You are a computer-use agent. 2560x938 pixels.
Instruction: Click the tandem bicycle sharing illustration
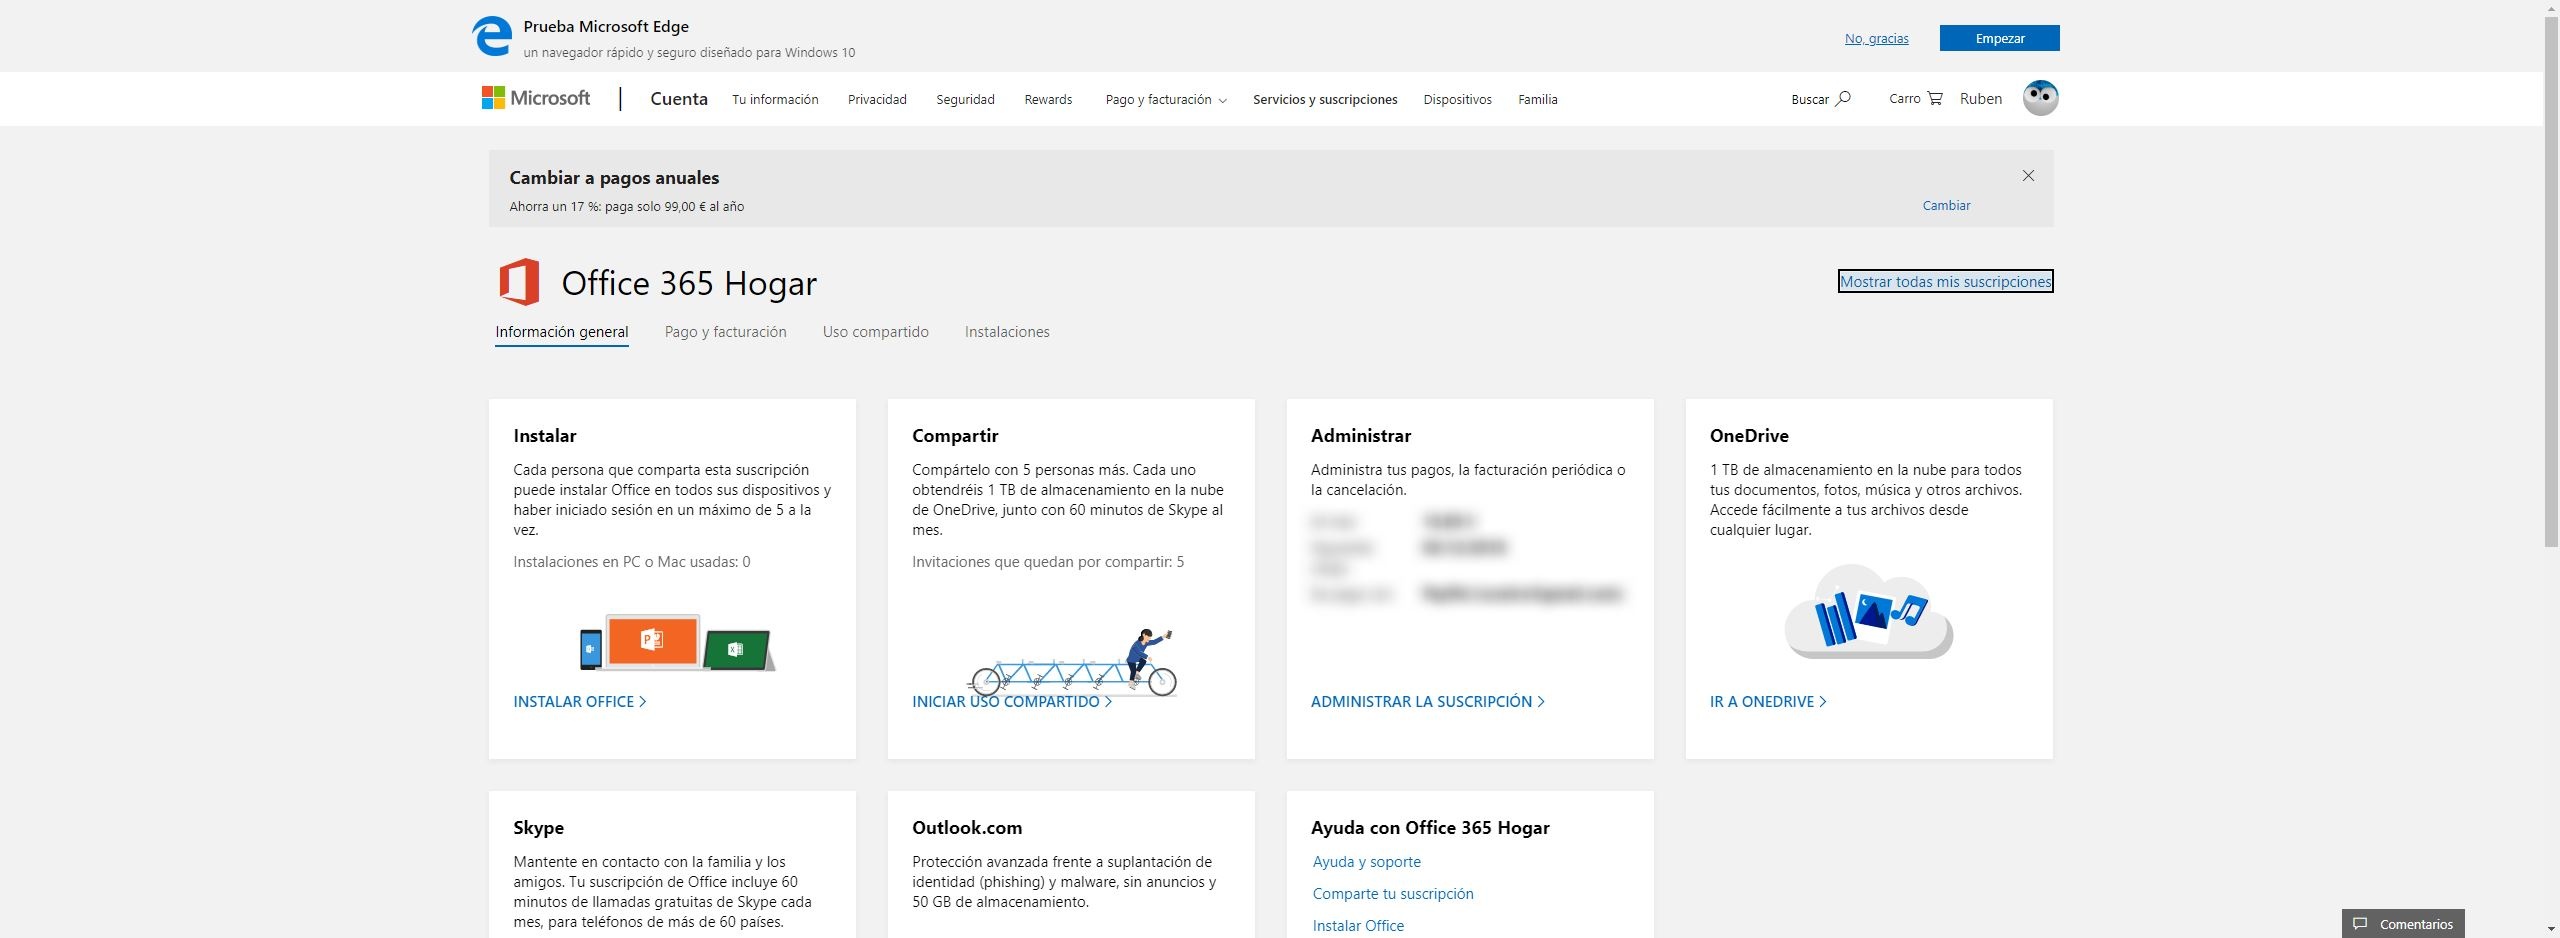point(1071,662)
